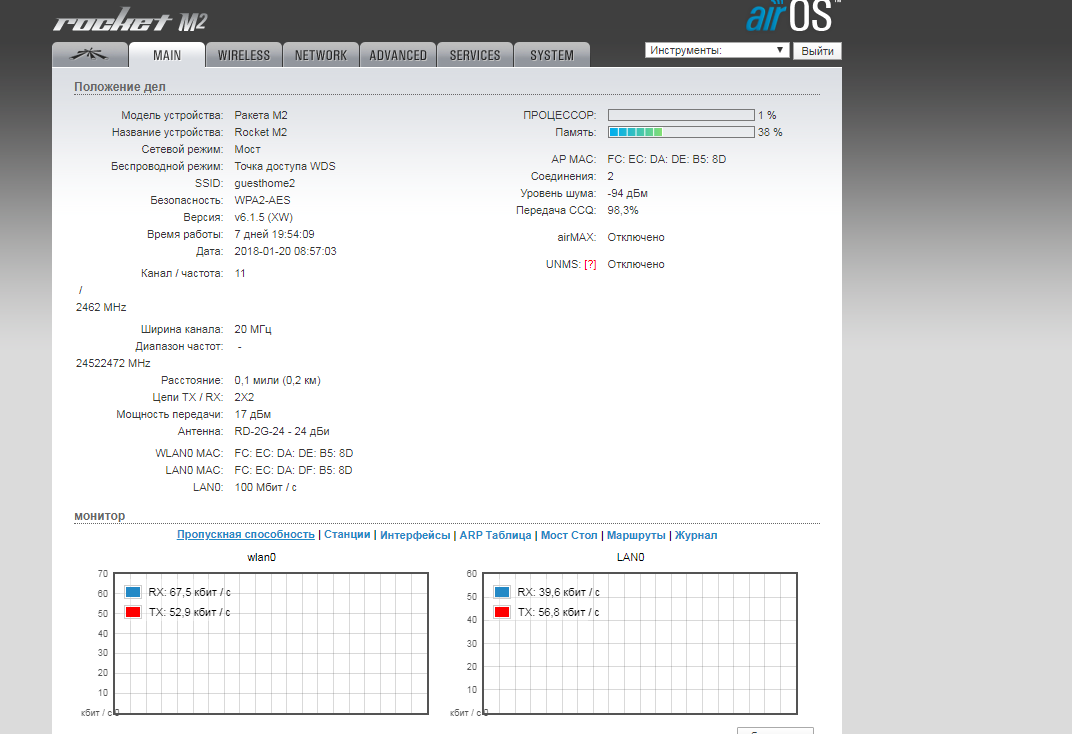Select the uptime value 7 дней 19:54:09
Image resolution: width=1072 pixels, height=734 pixels.
click(274, 234)
